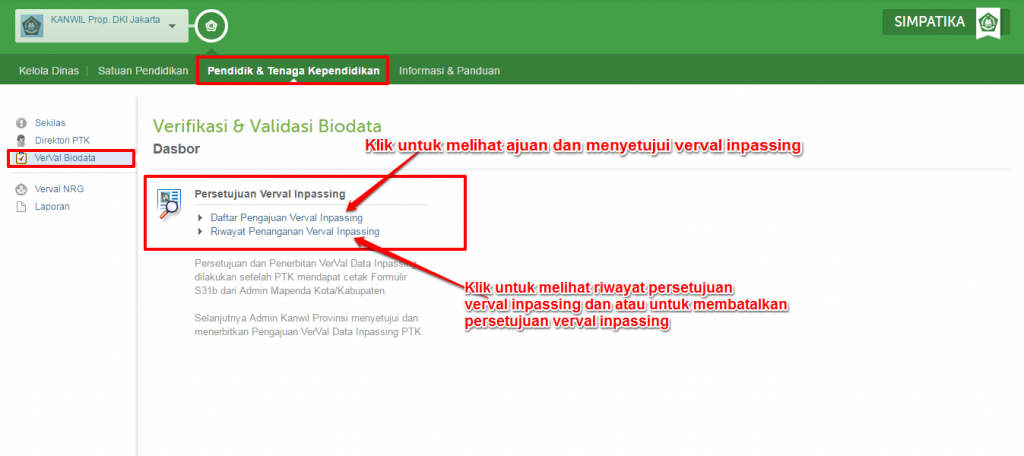Click the circular home icon in header

coord(211,26)
